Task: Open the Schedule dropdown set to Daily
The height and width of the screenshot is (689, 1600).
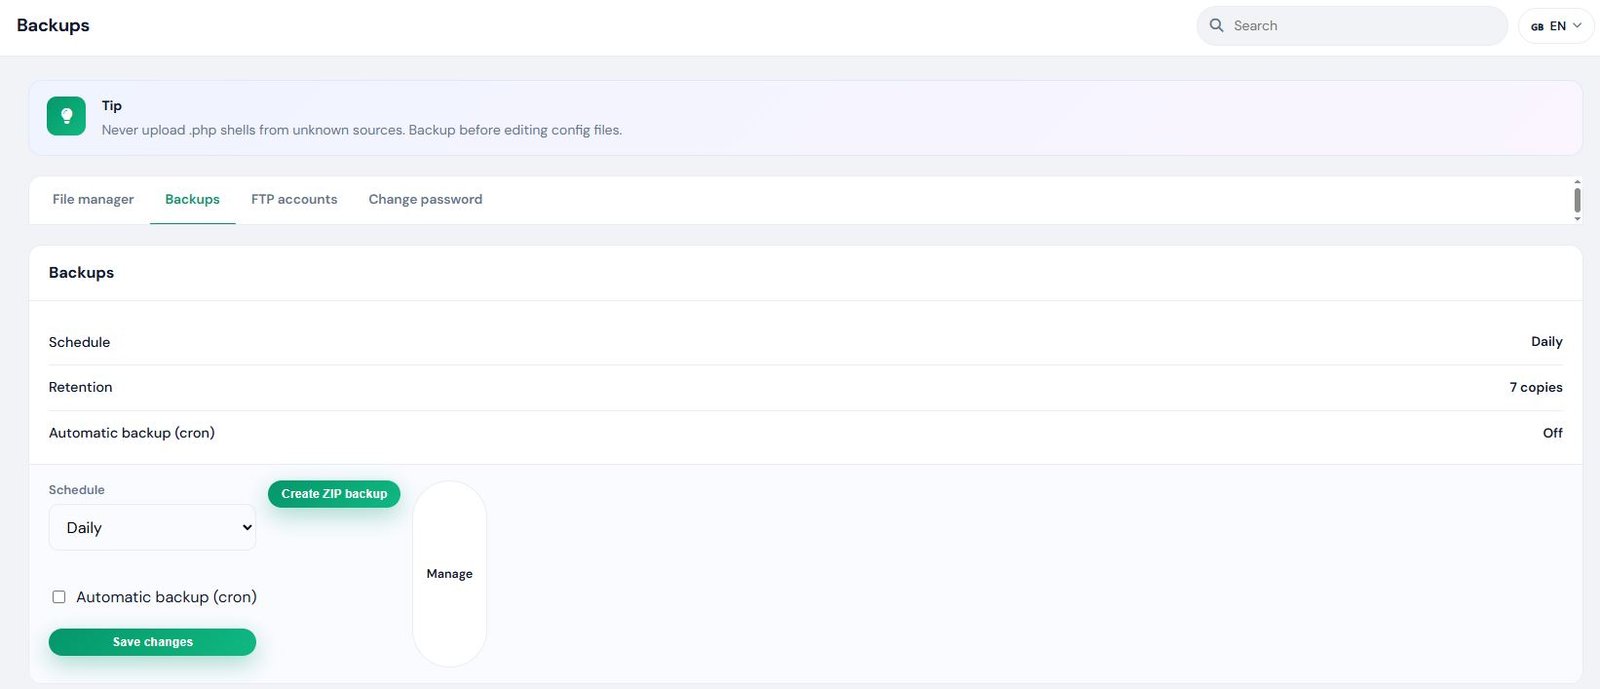Action: coord(152,527)
